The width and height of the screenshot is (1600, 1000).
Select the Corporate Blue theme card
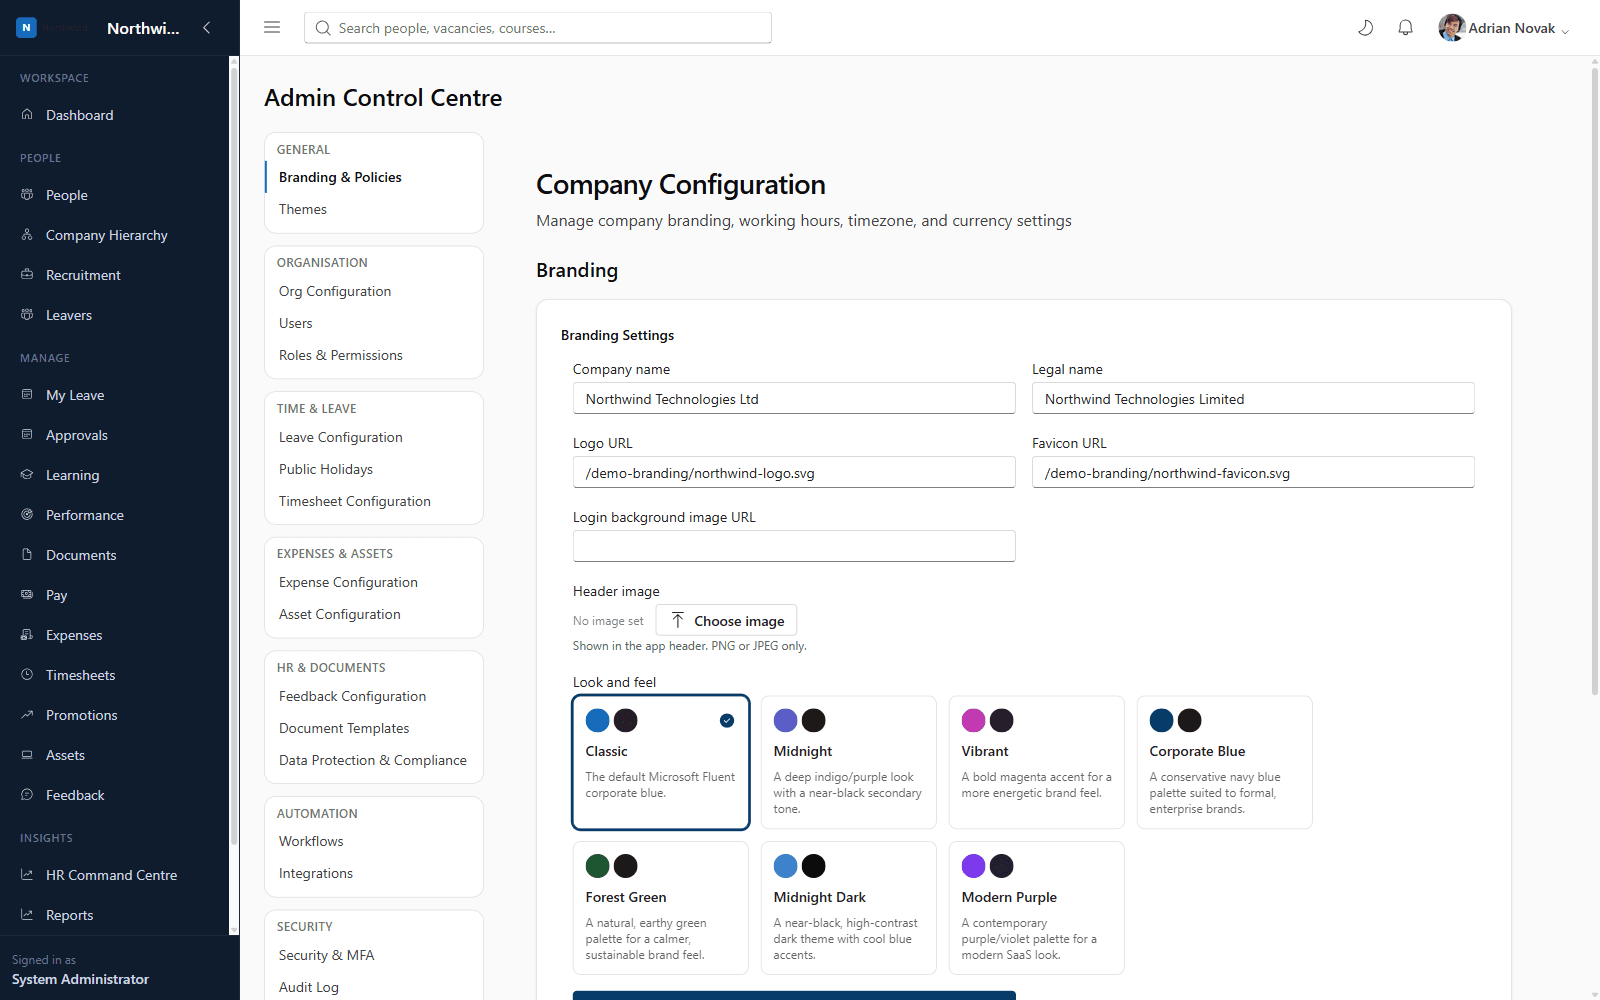1225,762
